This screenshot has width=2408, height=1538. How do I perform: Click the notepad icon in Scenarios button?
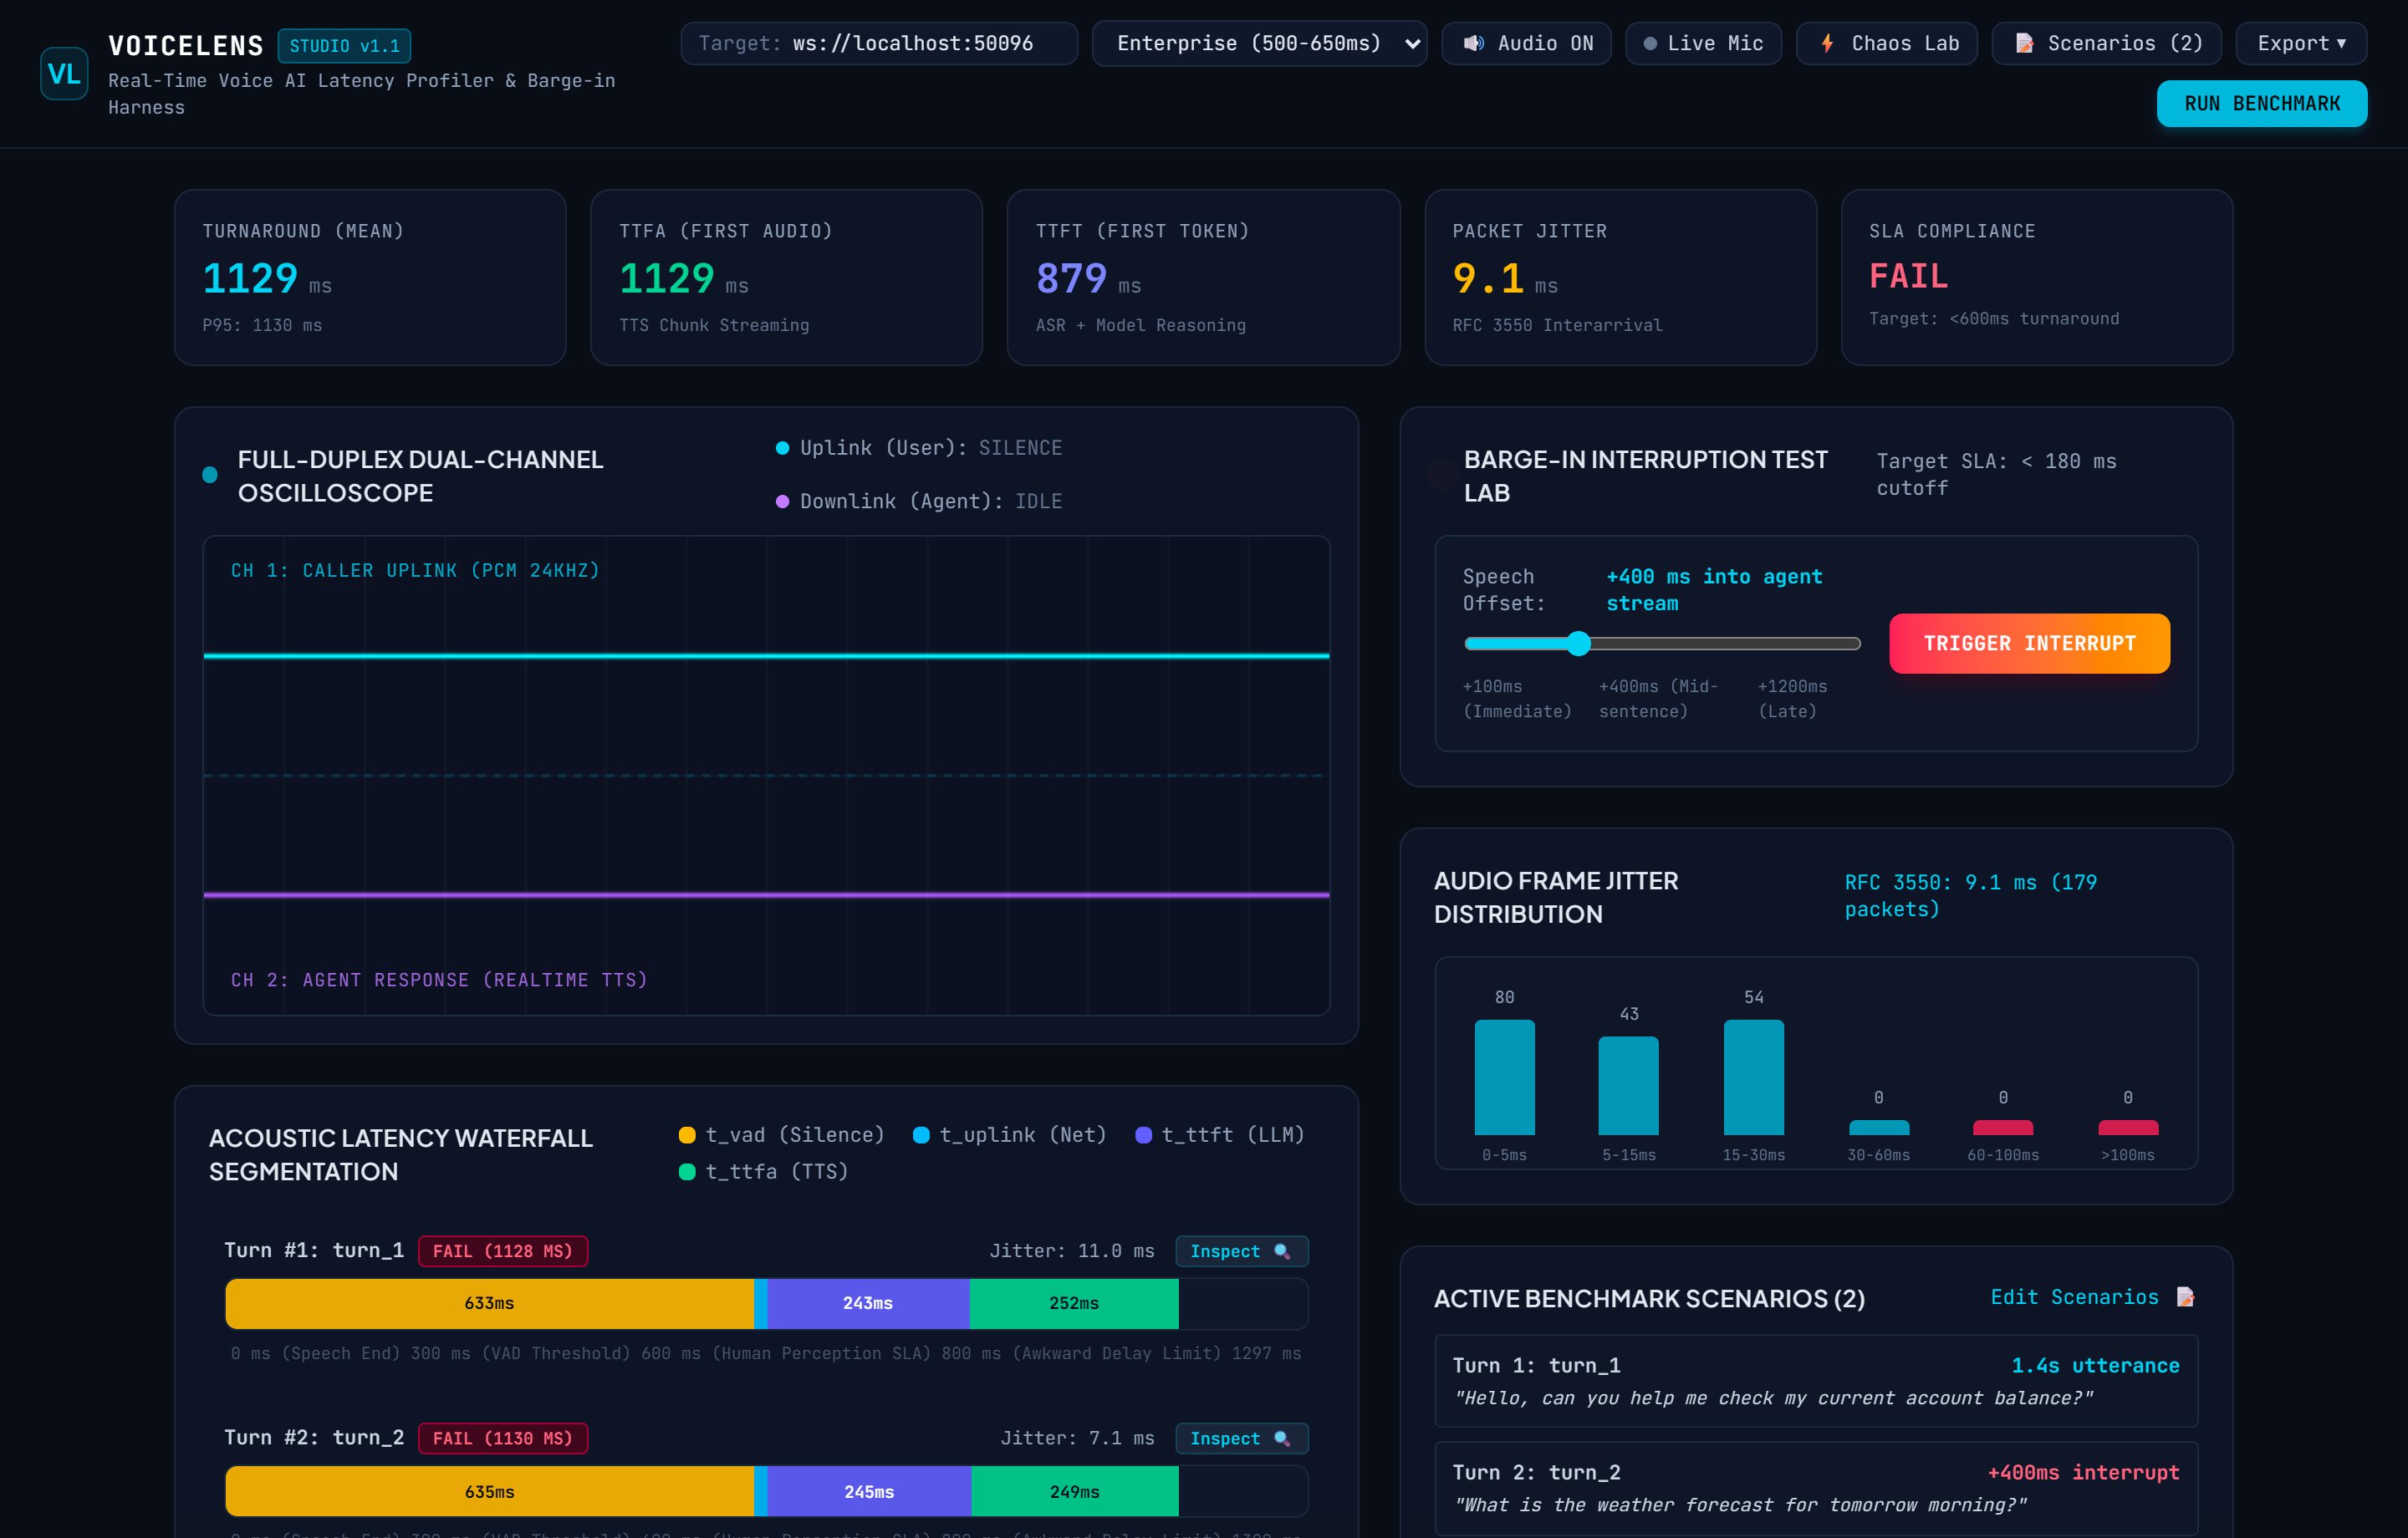tap(2023, 43)
